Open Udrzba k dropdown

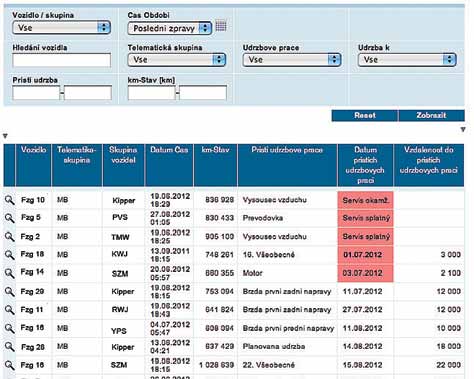point(407,60)
